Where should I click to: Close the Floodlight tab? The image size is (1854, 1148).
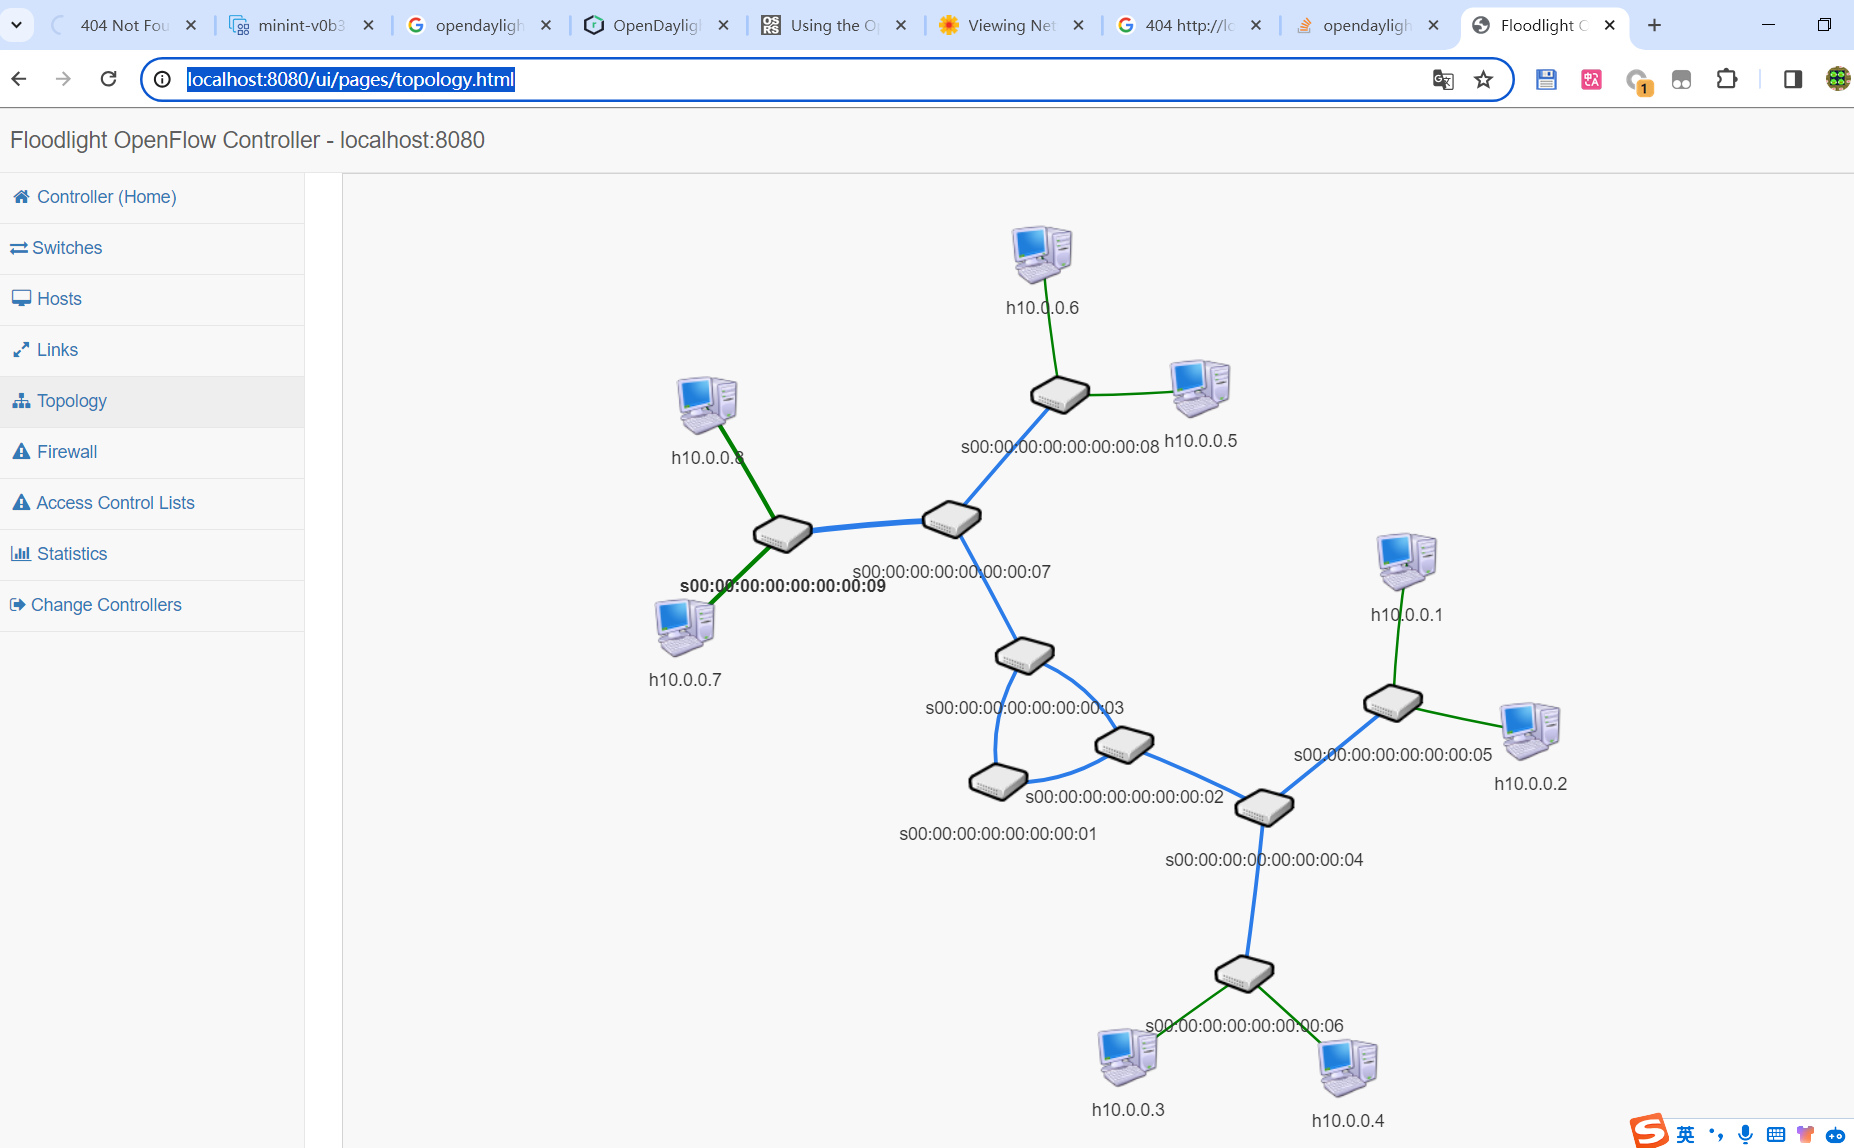tap(1610, 25)
